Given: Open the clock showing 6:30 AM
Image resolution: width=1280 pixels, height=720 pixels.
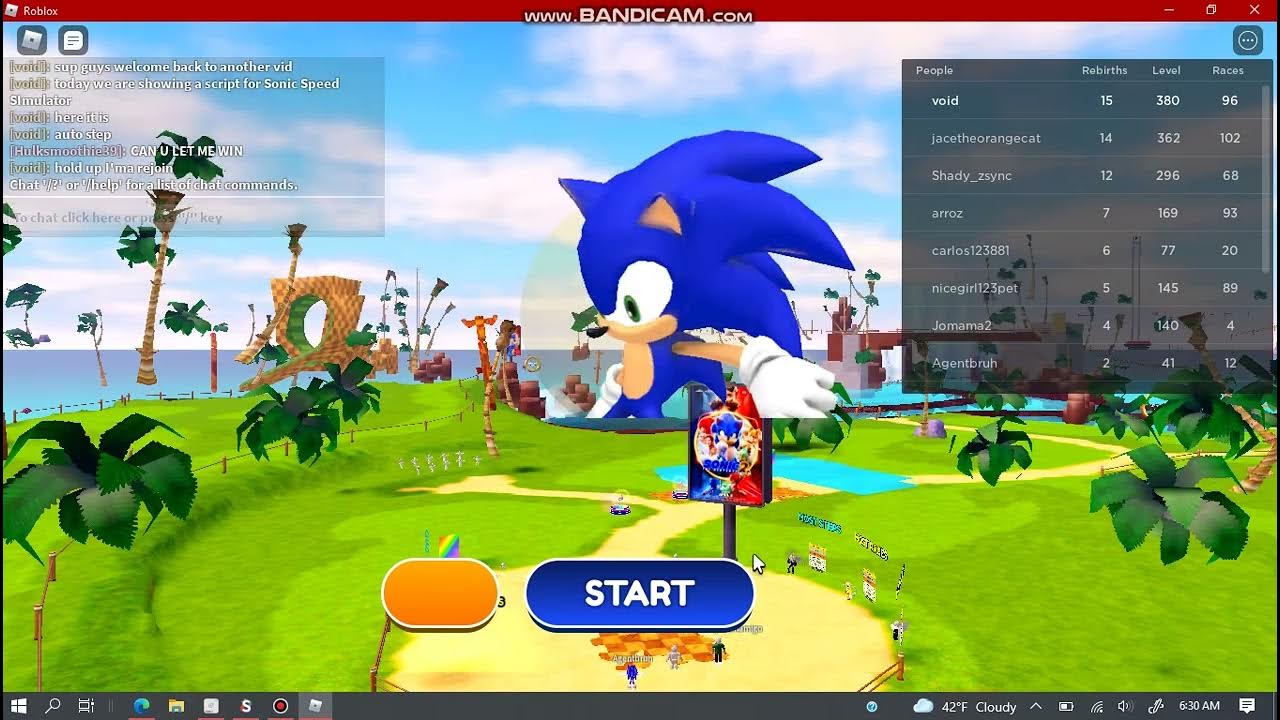Looking at the screenshot, I should click(1199, 706).
